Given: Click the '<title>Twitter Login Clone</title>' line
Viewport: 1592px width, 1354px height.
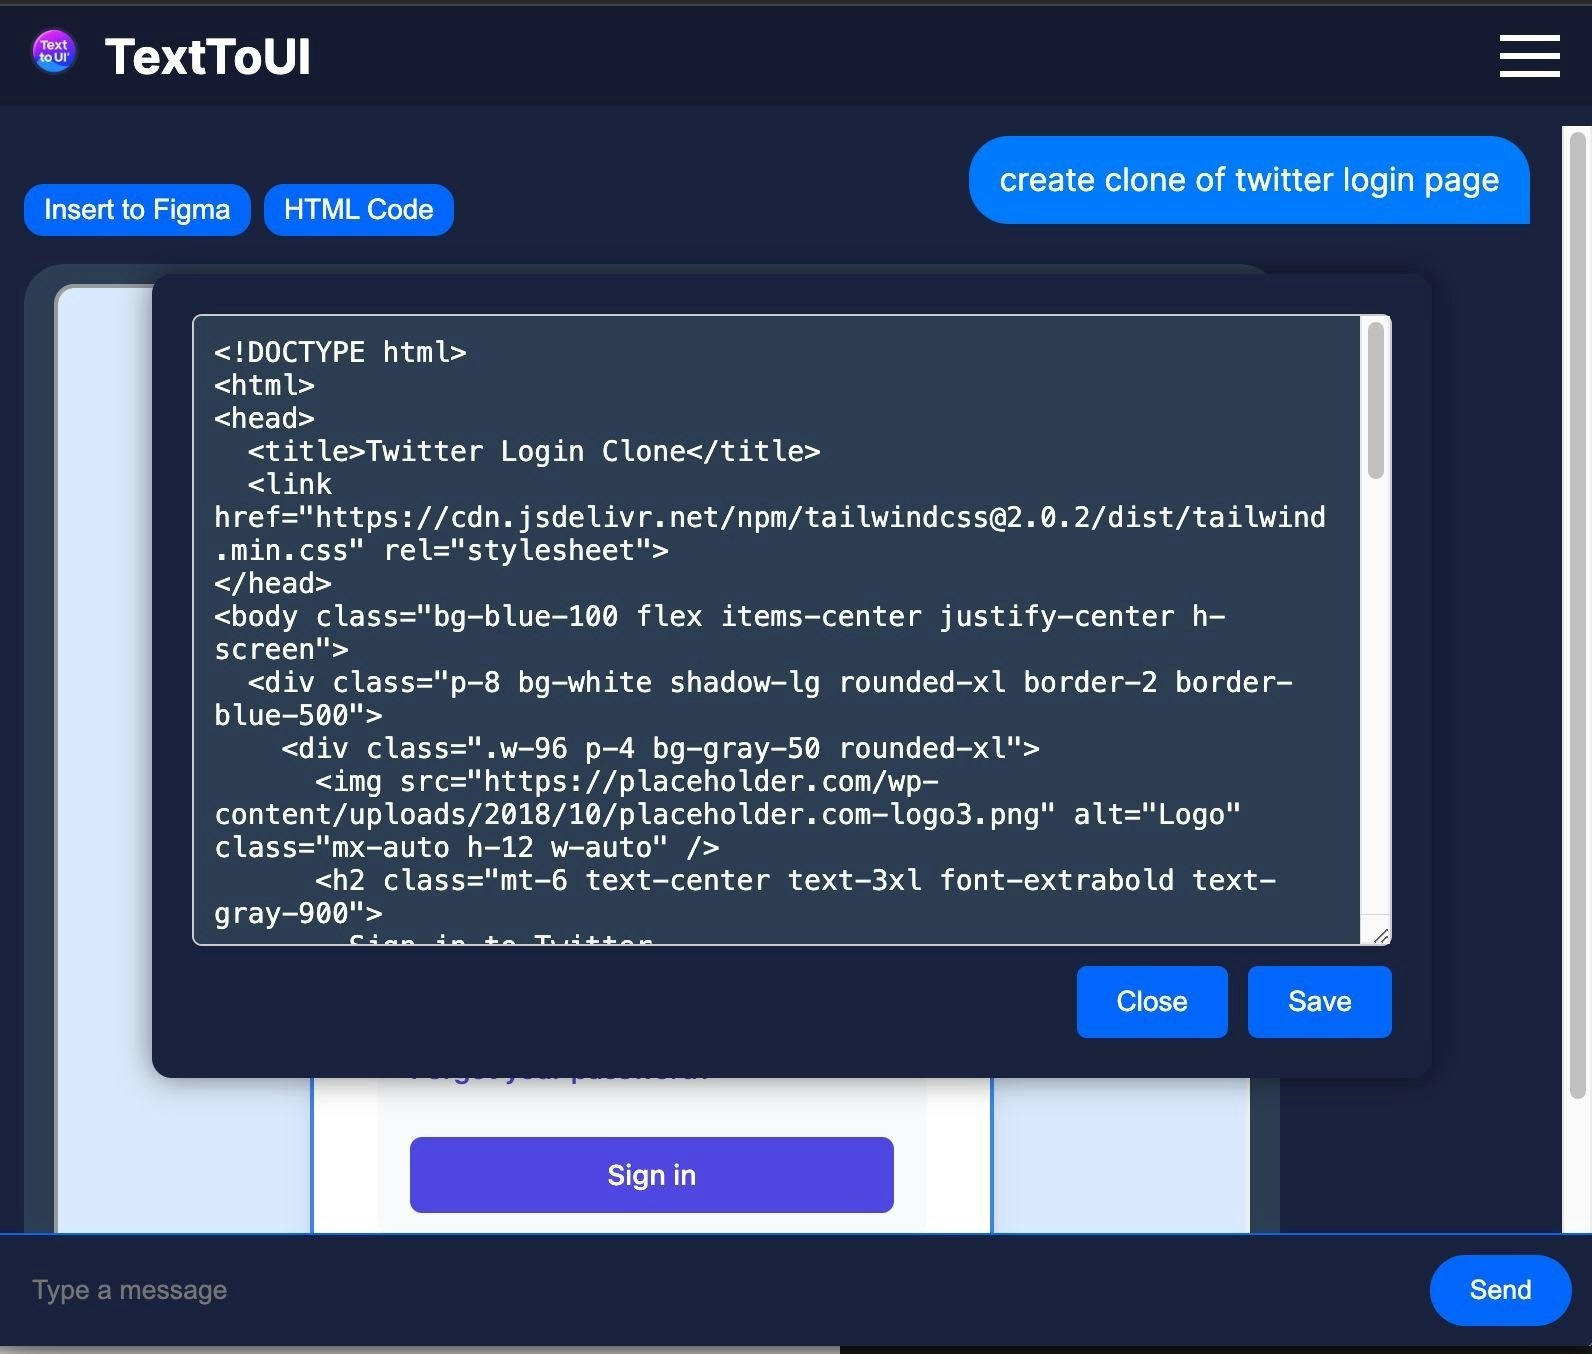Looking at the screenshot, I should pyautogui.click(x=534, y=451).
